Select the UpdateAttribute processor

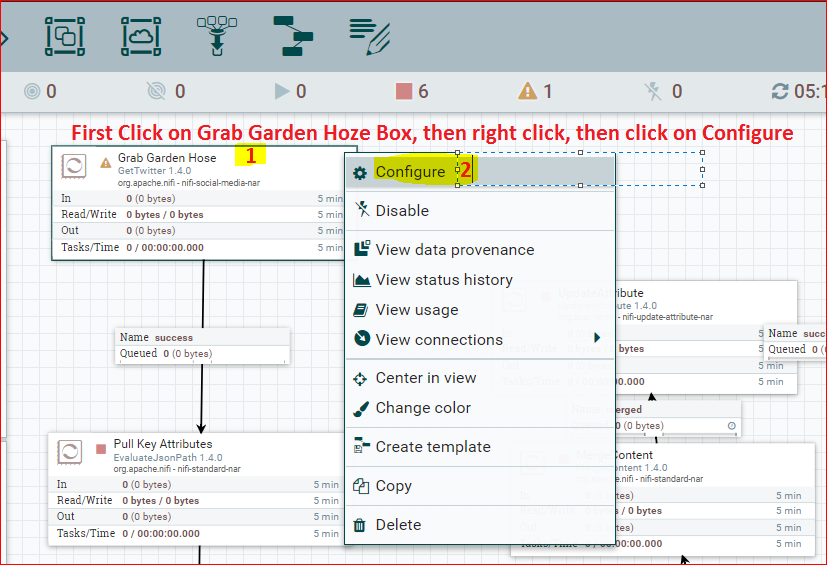click(x=707, y=338)
